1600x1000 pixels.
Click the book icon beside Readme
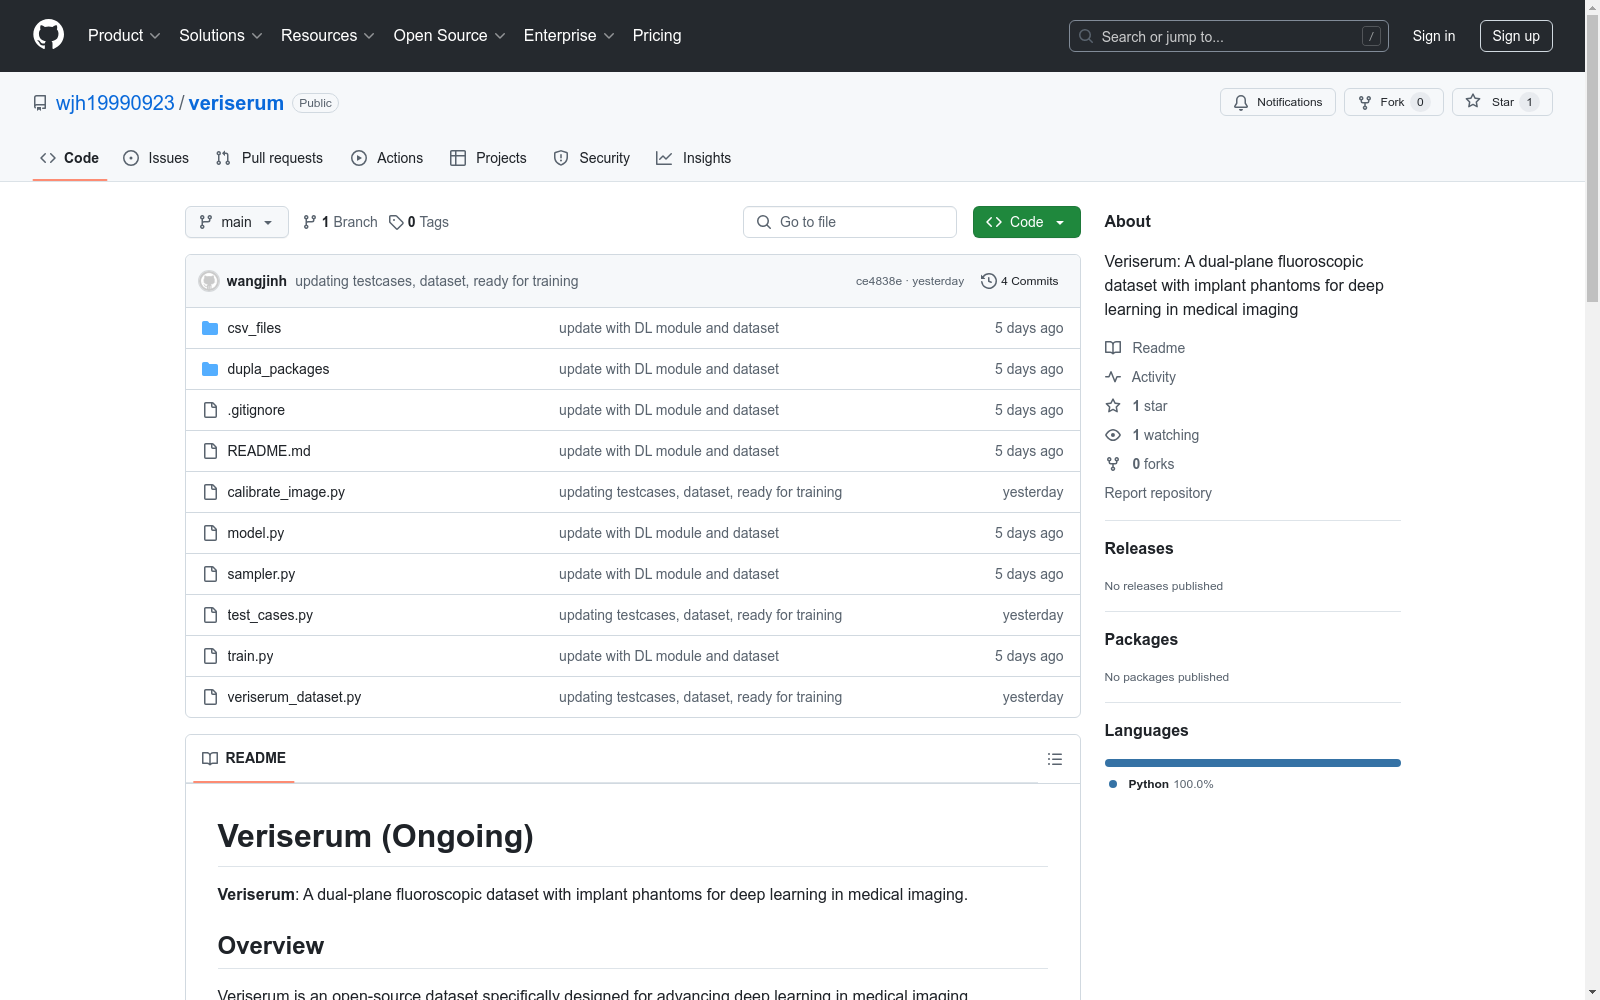click(1113, 348)
